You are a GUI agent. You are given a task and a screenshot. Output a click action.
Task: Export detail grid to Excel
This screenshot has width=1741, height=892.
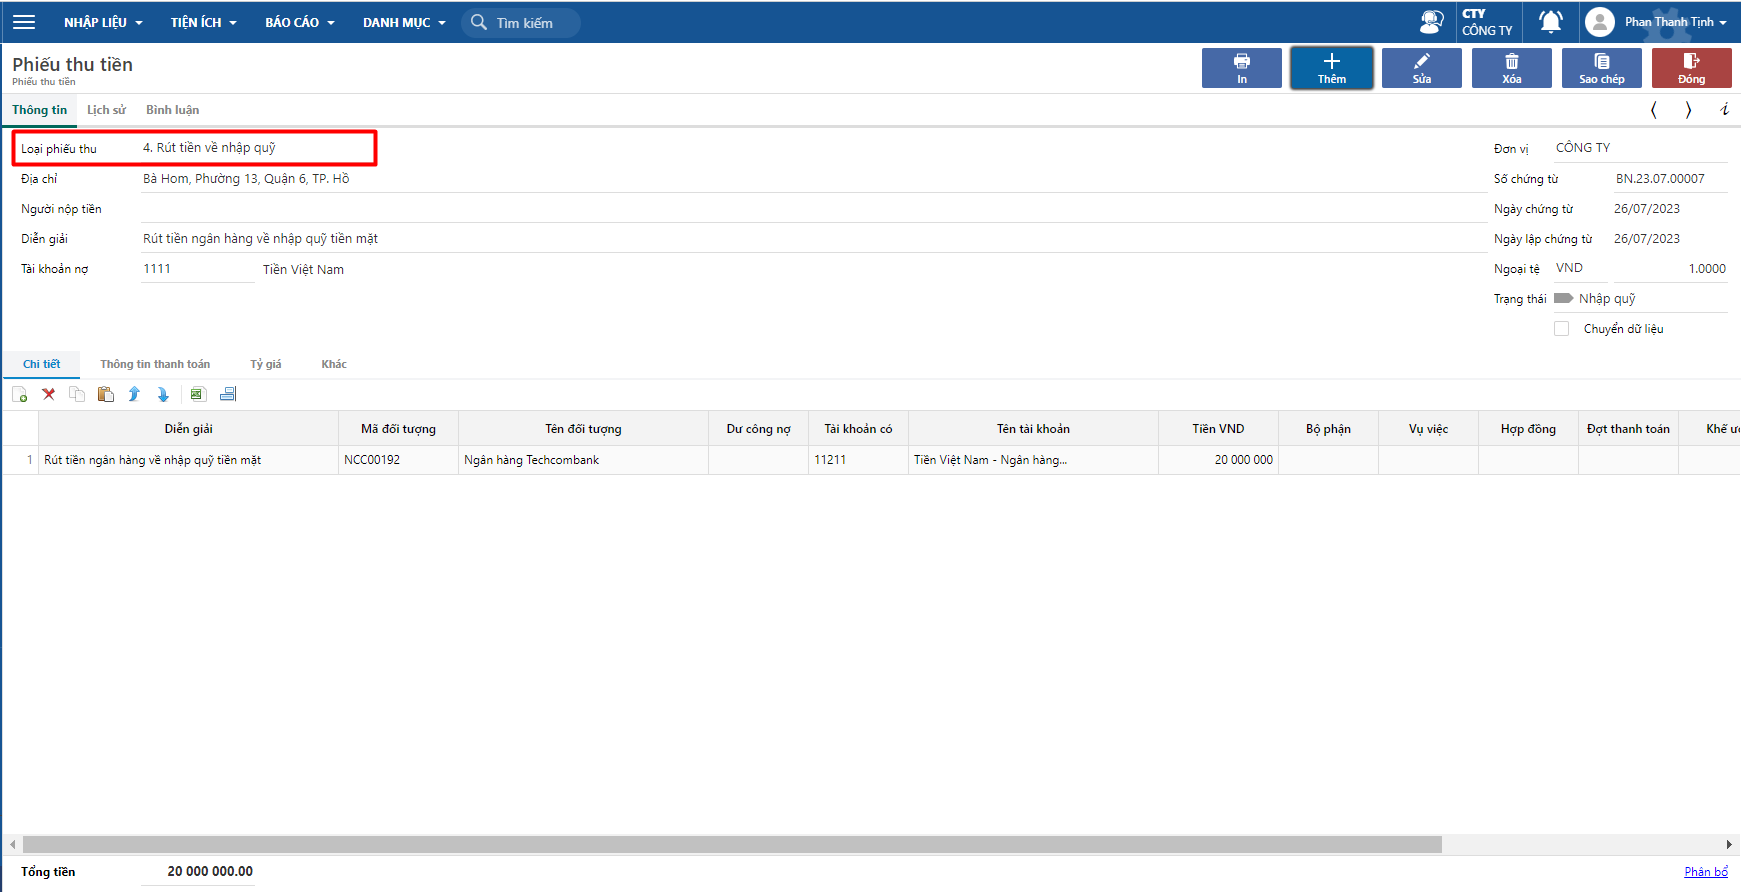tap(197, 395)
